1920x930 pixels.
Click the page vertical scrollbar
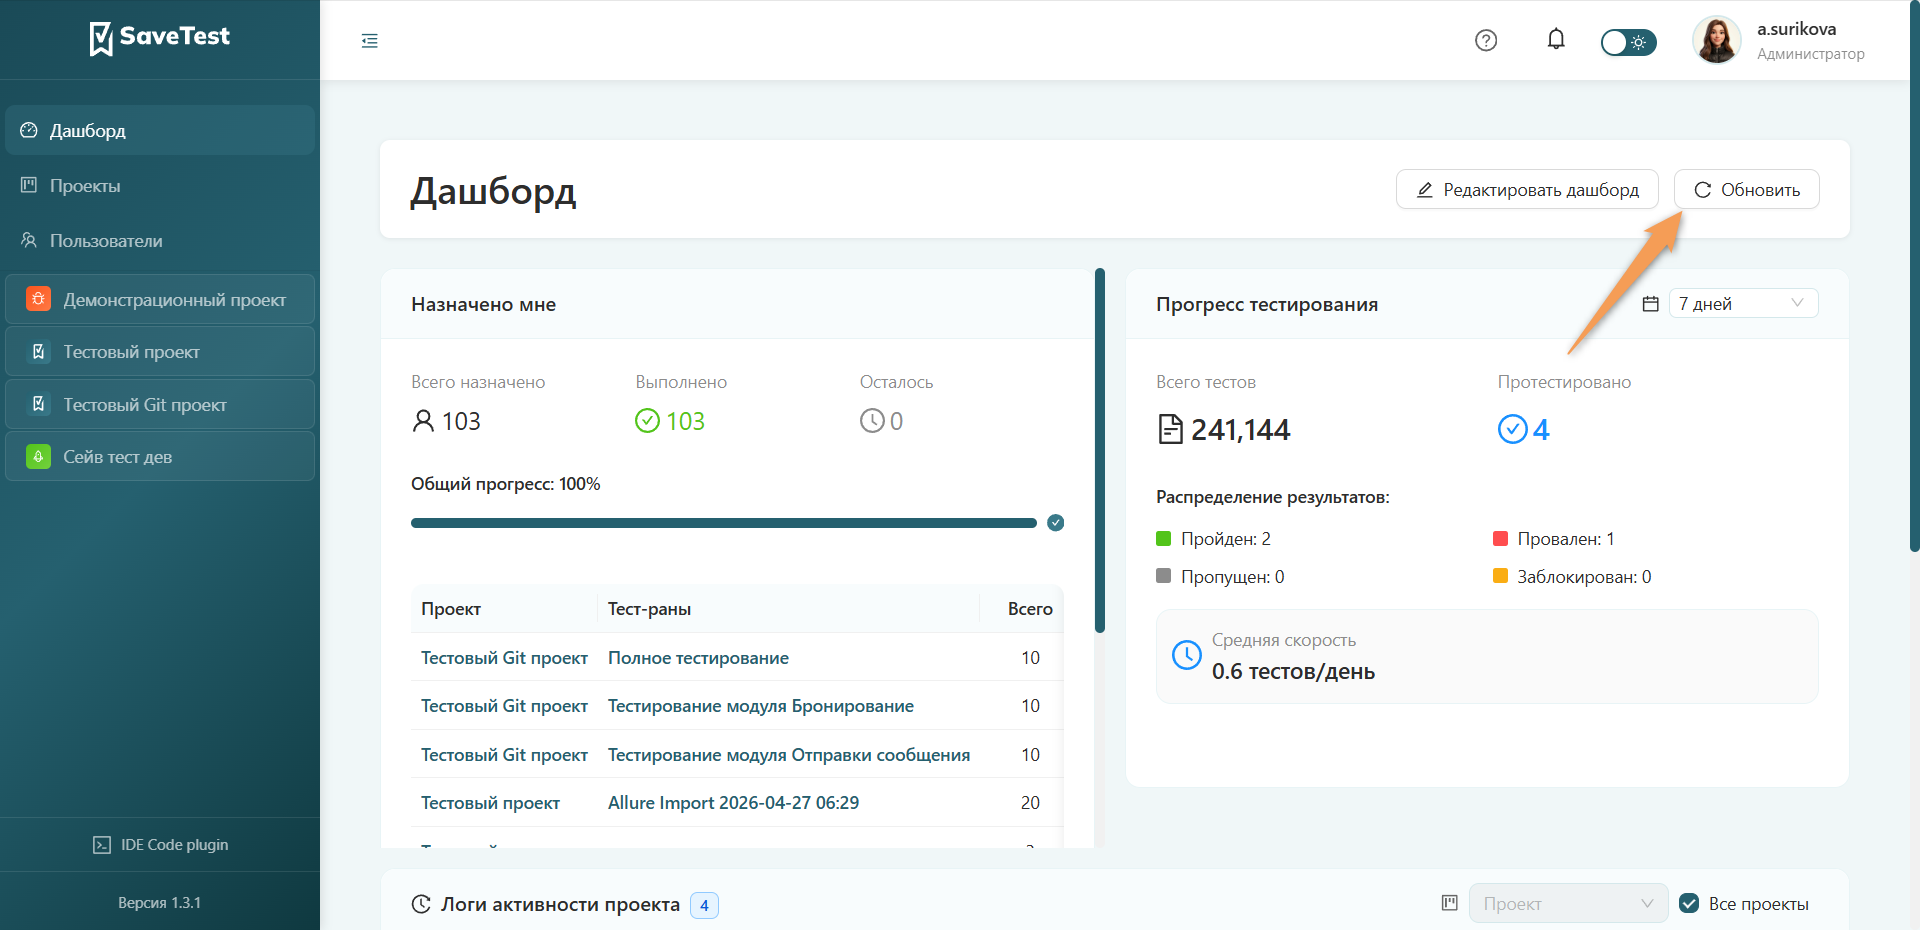(1914, 275)
